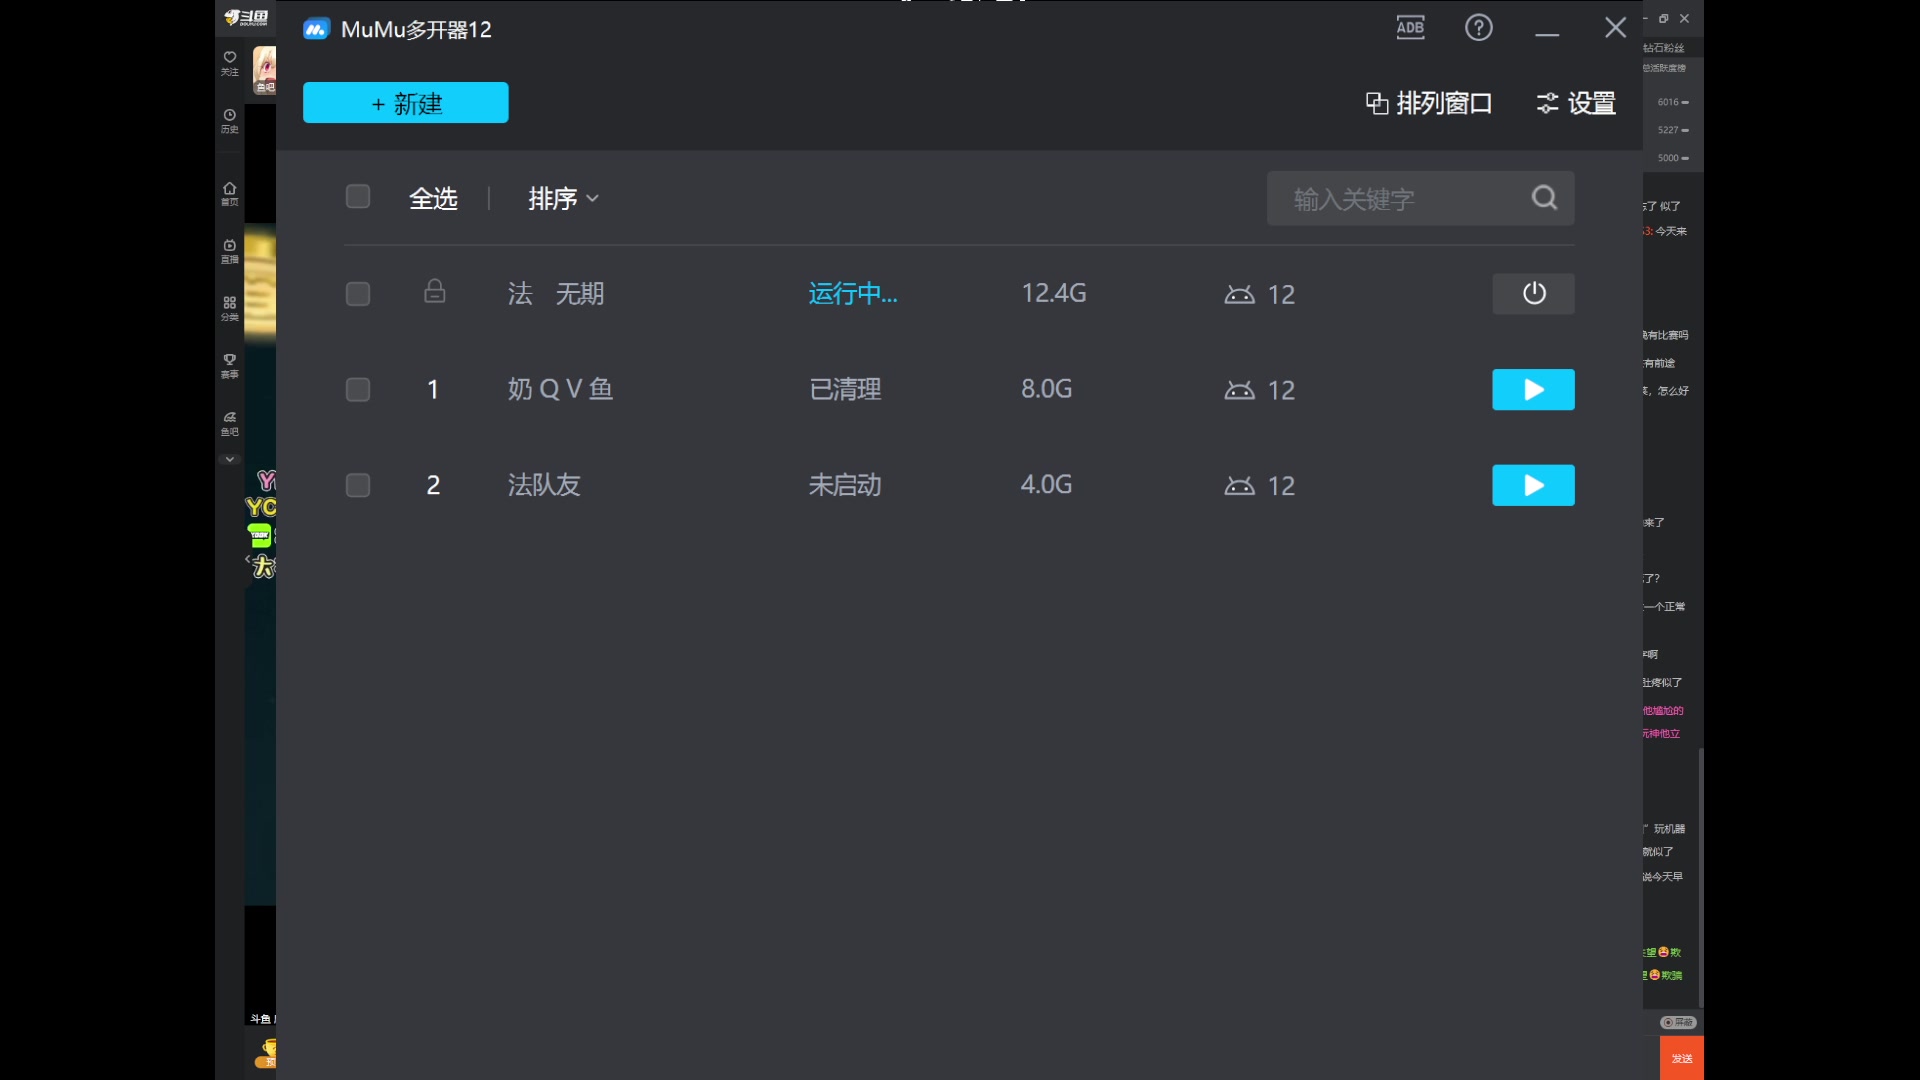Open 鱼吧 in the Douyu sidebar
Screen dimensions: 1920x1080
click(x=230, y=424)
